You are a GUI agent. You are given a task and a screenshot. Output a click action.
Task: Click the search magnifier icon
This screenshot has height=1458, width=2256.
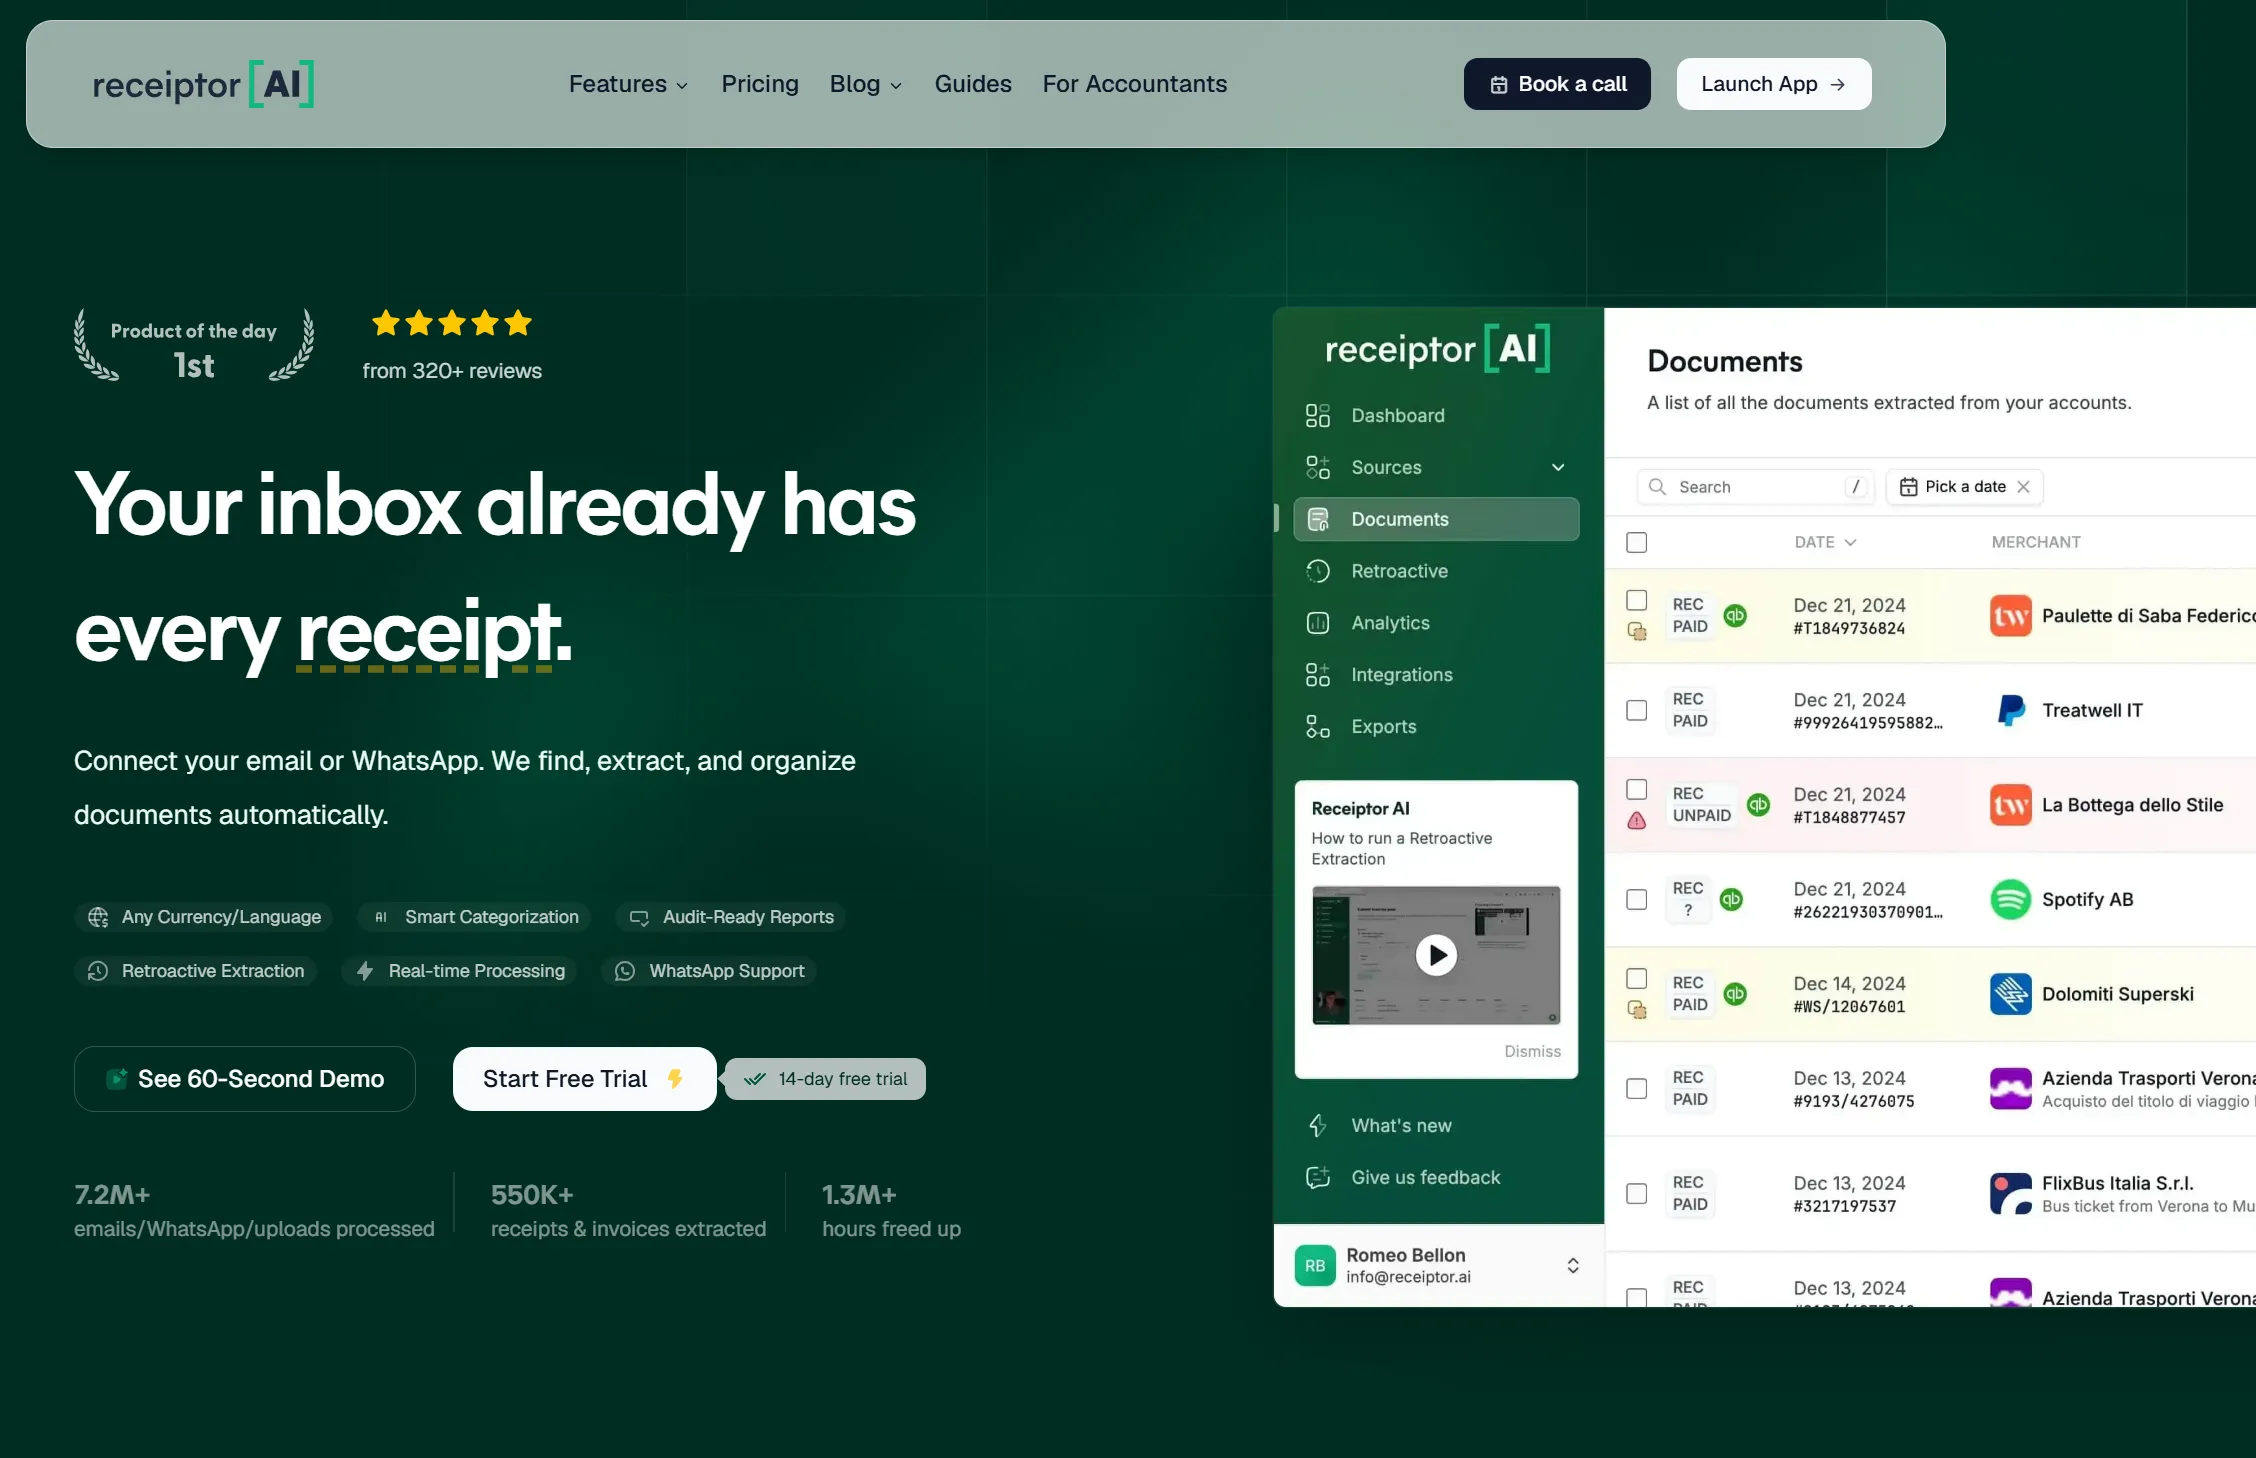(x=1657, y=487)
